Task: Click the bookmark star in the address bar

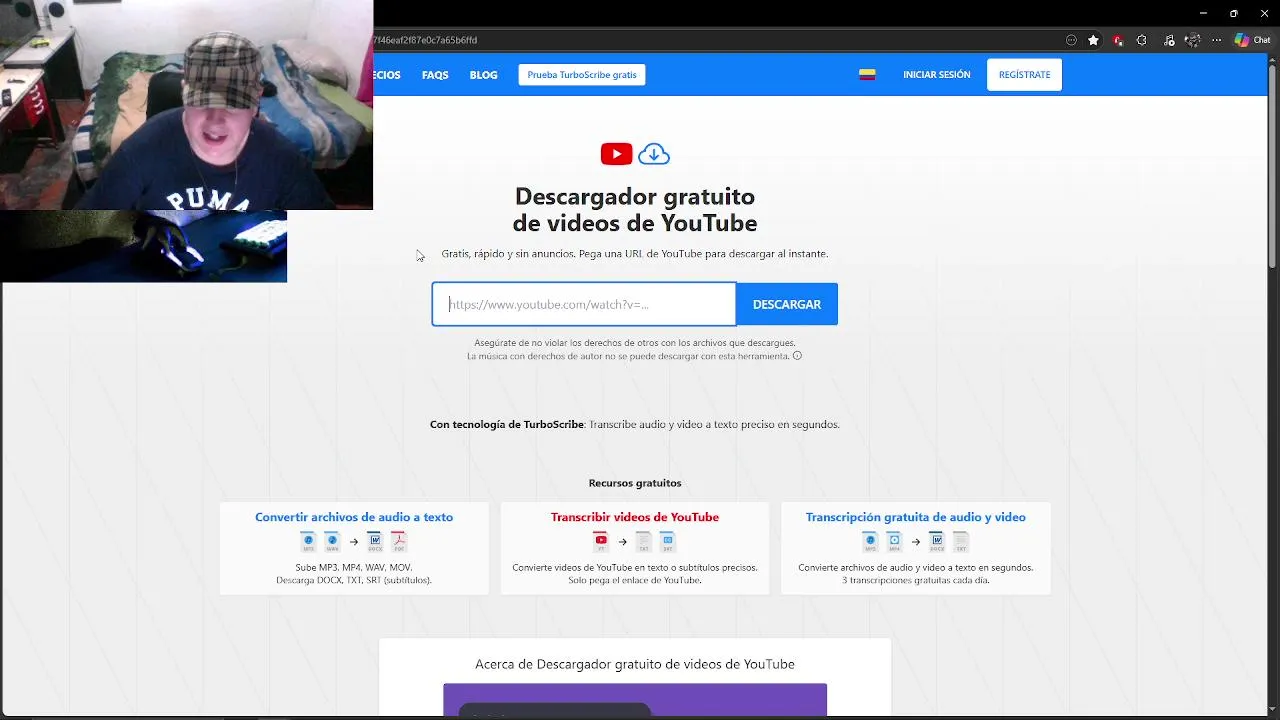Action: pos(1094,40)
